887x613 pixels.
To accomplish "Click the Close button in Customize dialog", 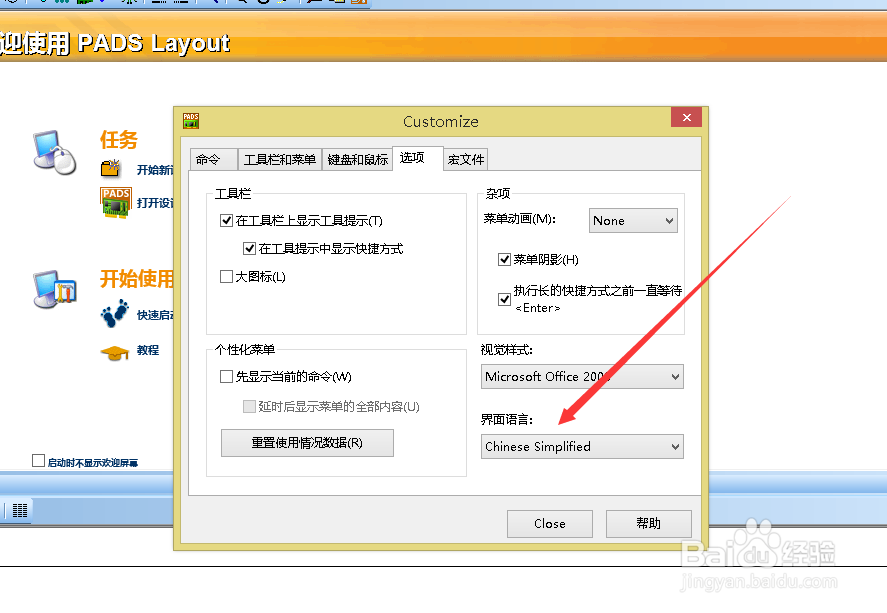I will point(550,524).
